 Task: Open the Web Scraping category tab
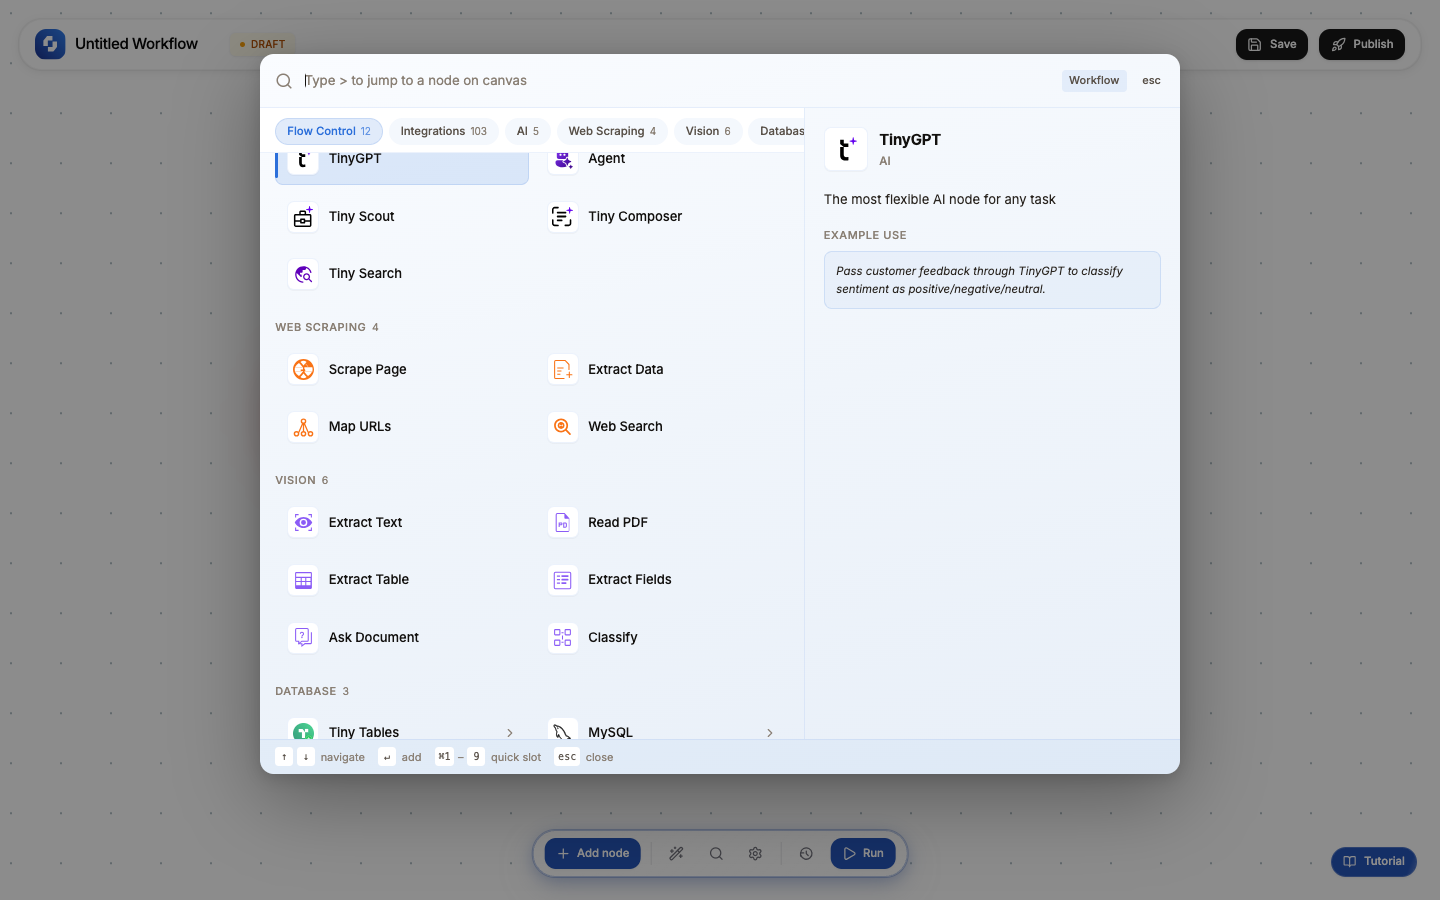click(612, 131)
